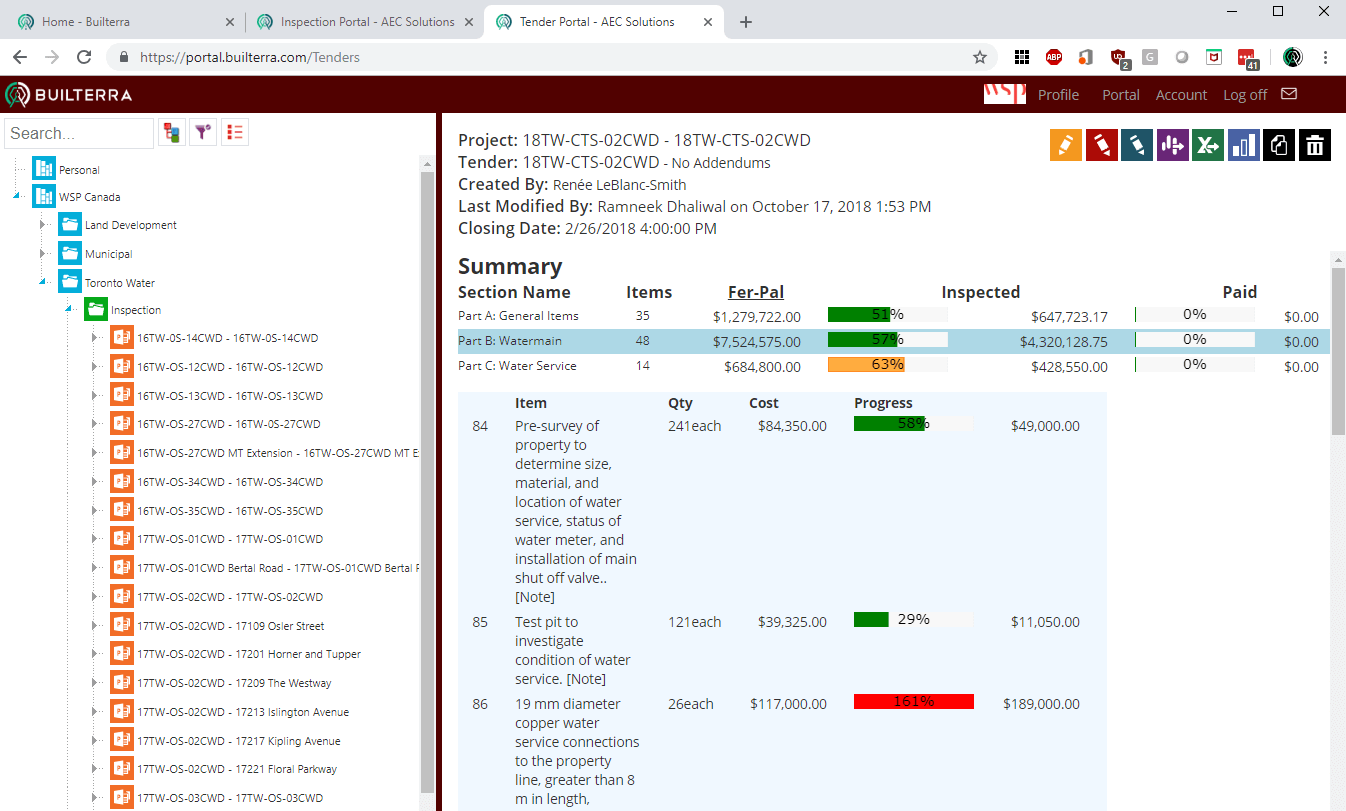
Task: Click item 84 cost $84,350.00
Action: click(792, 426)
